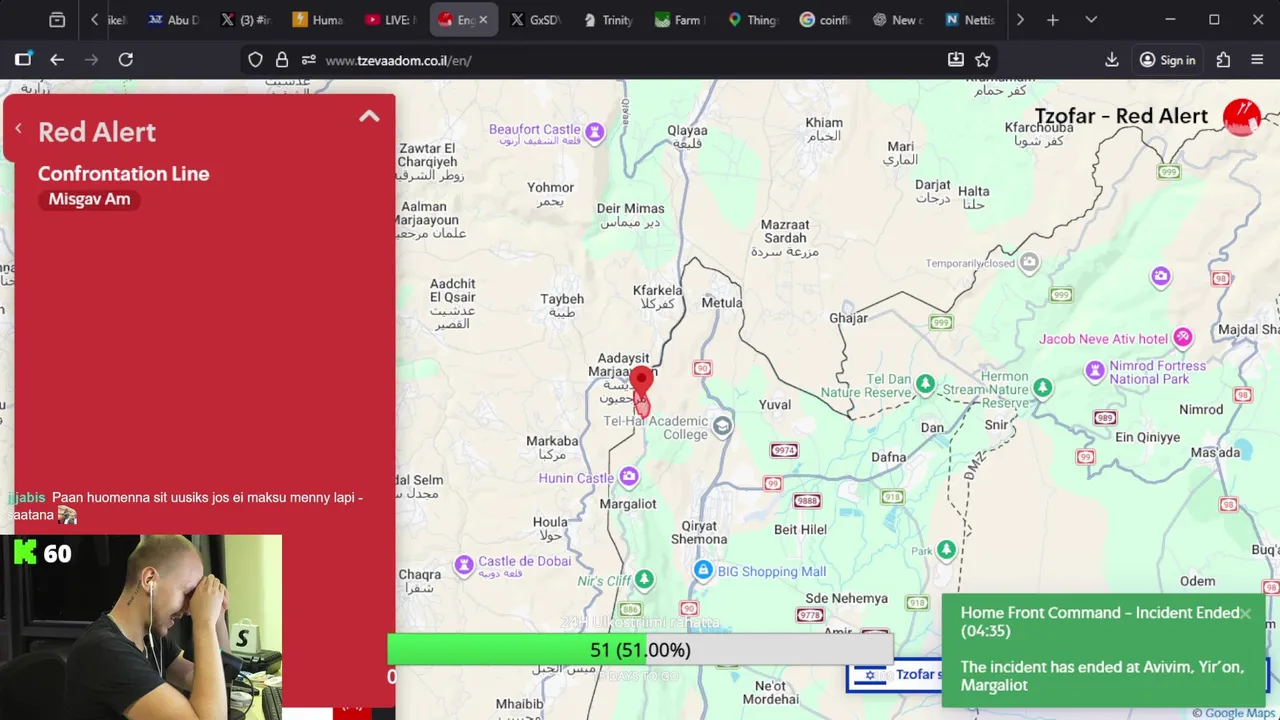Click the Sign in button
This screenshot has height=720, width=1280.
[x=1167, y=60]
